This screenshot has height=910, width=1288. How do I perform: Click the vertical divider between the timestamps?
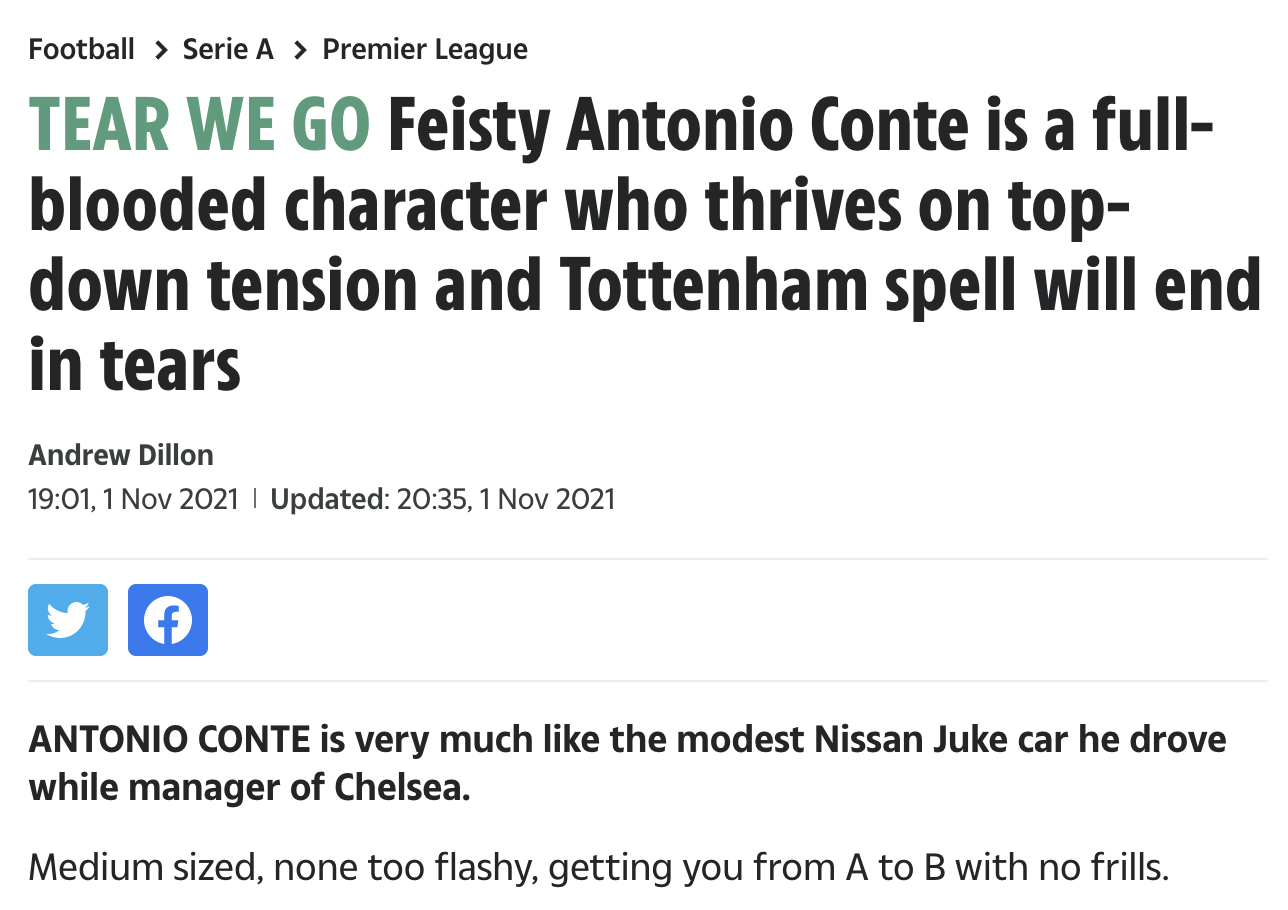(255, 498)
